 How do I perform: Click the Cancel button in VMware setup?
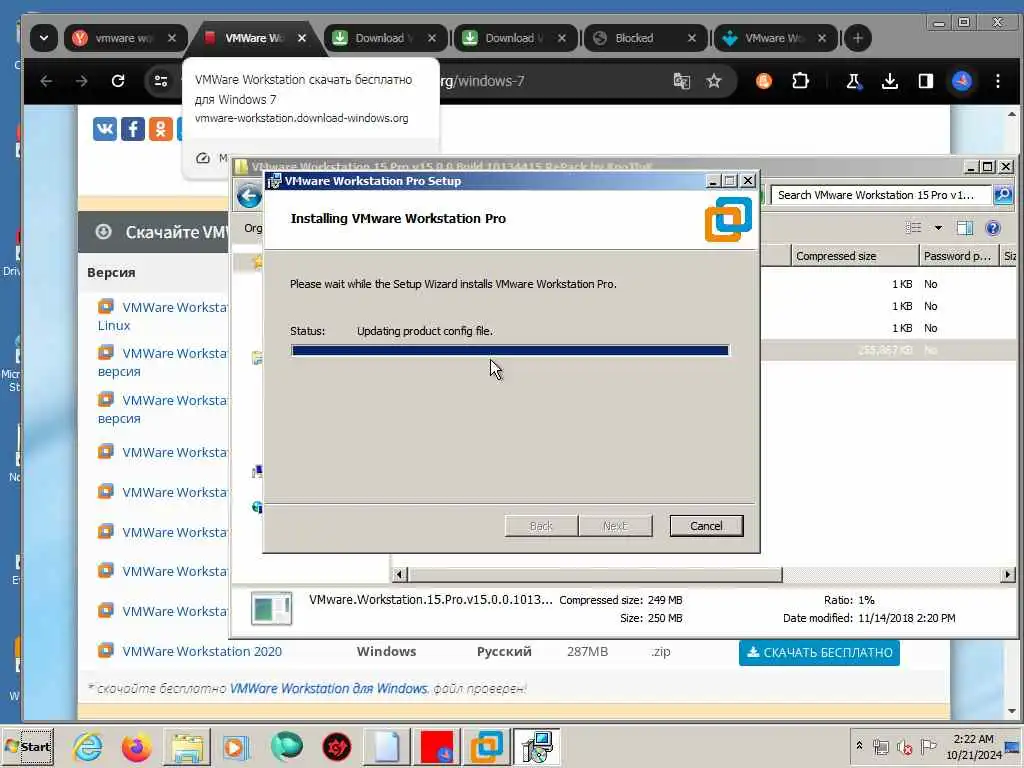pyautogui.click(x=706, y=526)
